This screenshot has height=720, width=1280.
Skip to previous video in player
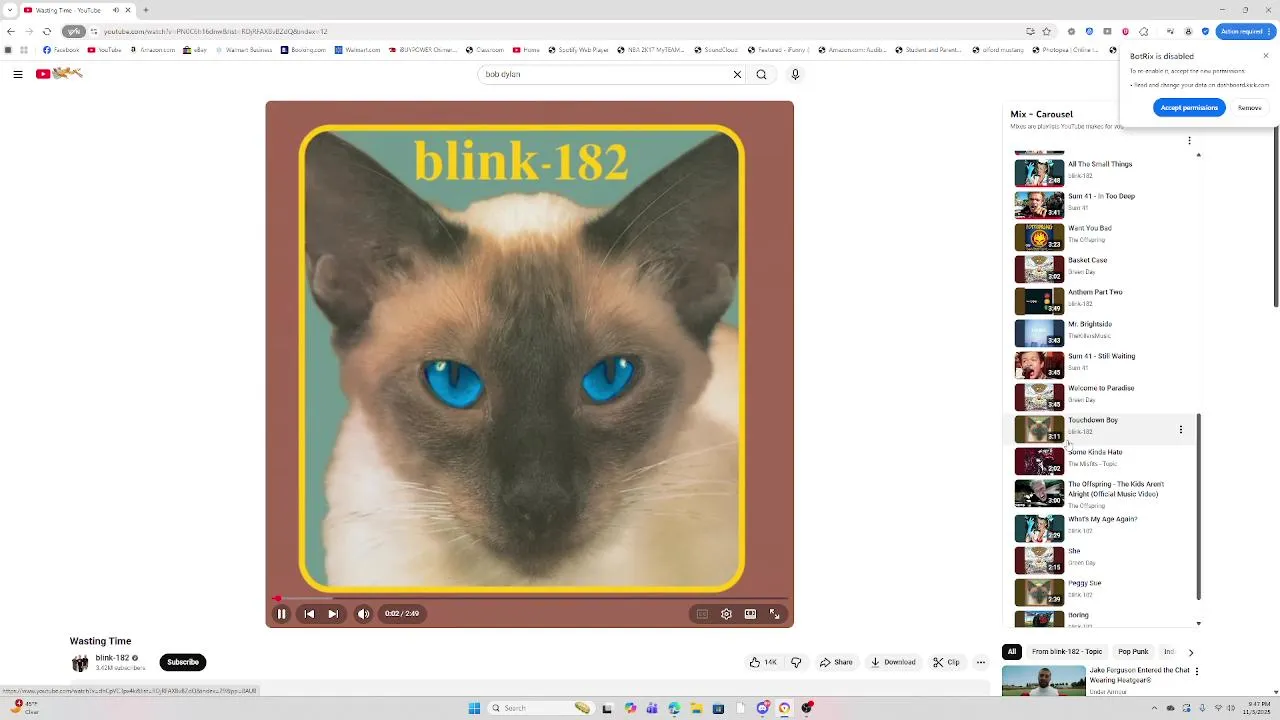point(309,614)
